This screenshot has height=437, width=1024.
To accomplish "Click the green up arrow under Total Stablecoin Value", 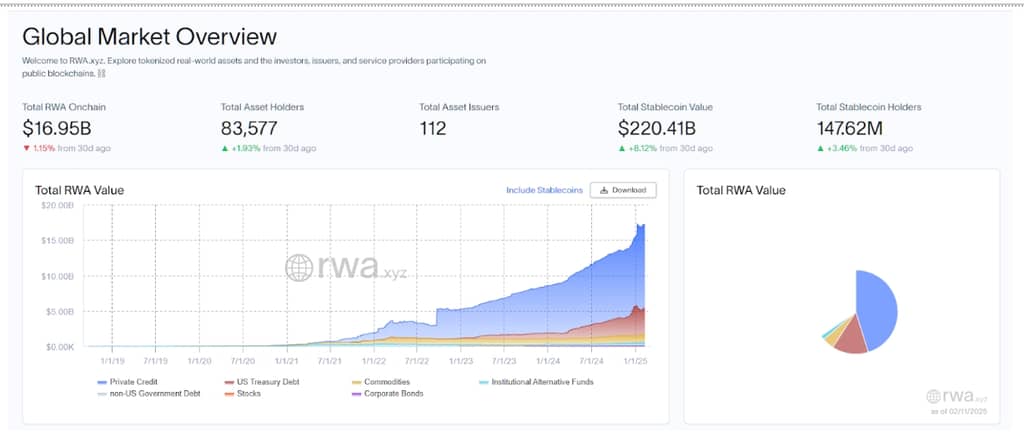I will coord(622,148).
